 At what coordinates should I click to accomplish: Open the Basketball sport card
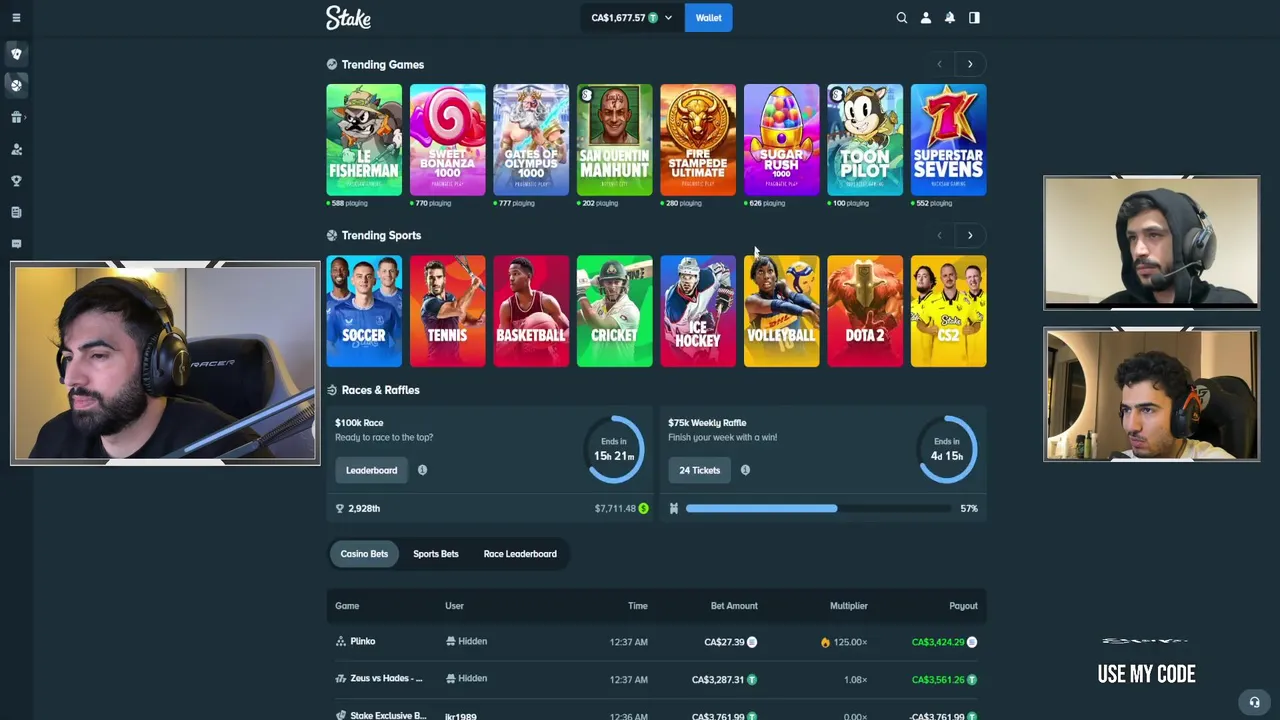tap(531, 311)
